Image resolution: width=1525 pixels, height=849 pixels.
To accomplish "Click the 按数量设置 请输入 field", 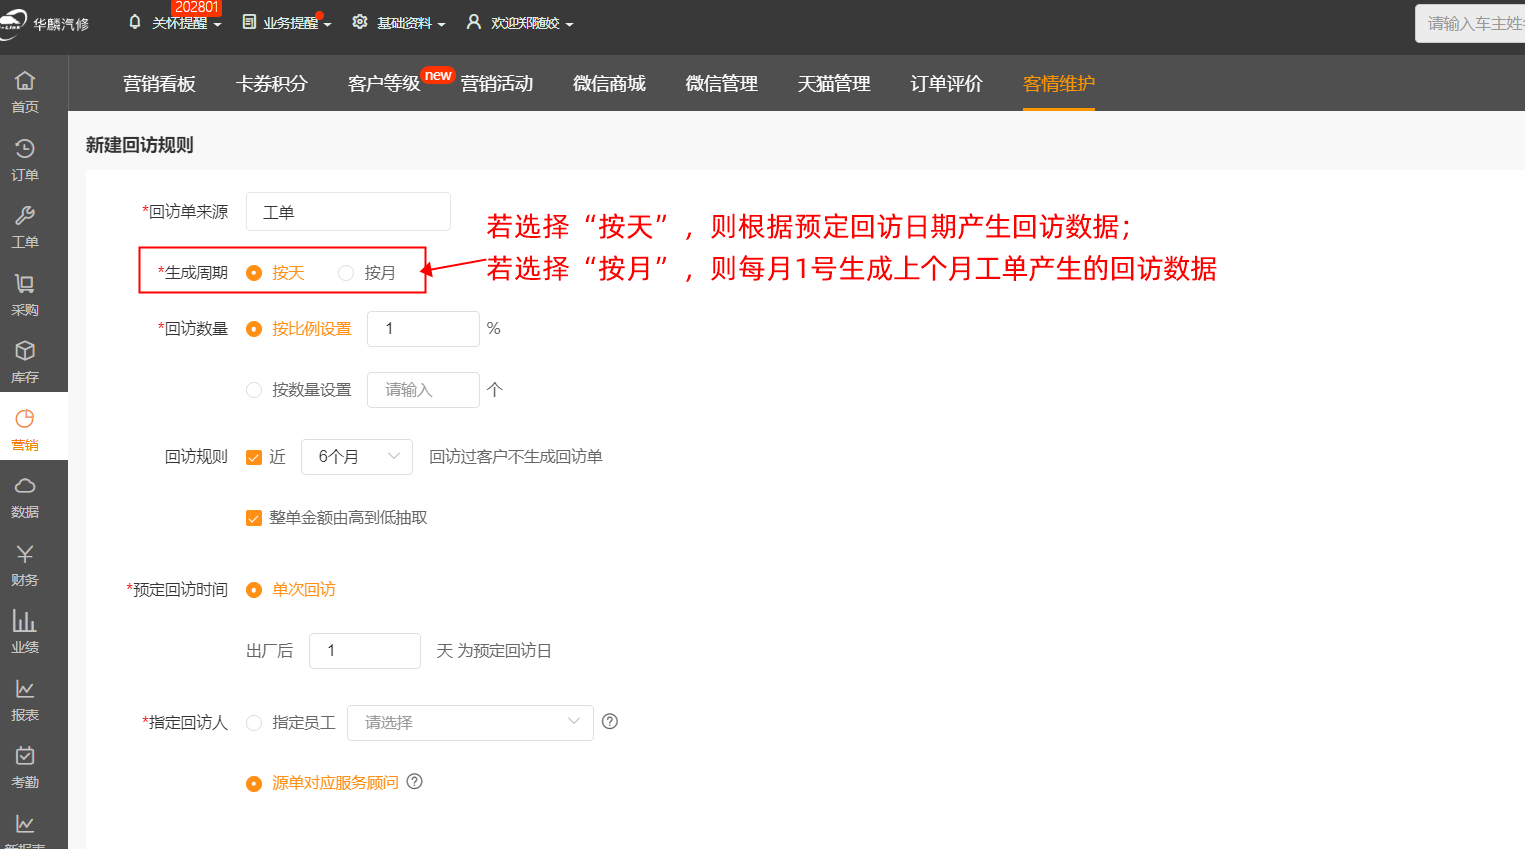I will click(423, 389).
